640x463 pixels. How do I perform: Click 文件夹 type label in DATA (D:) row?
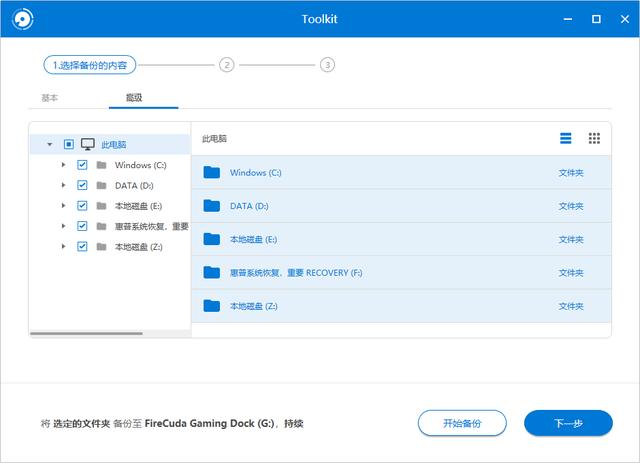pos(571,206)
